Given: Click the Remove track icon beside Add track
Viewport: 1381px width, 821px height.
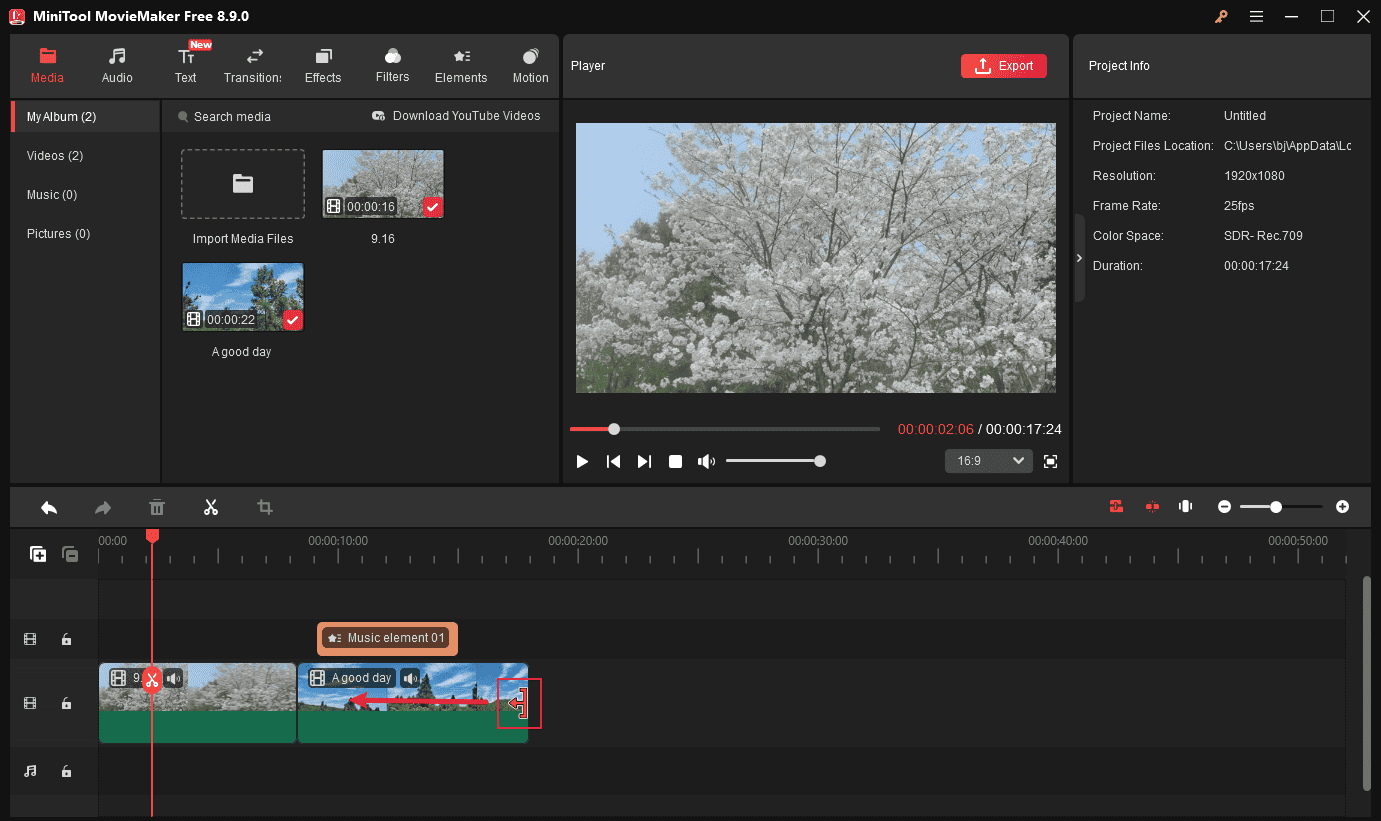Looking at the screenshot, I should [x=70, y=554].
